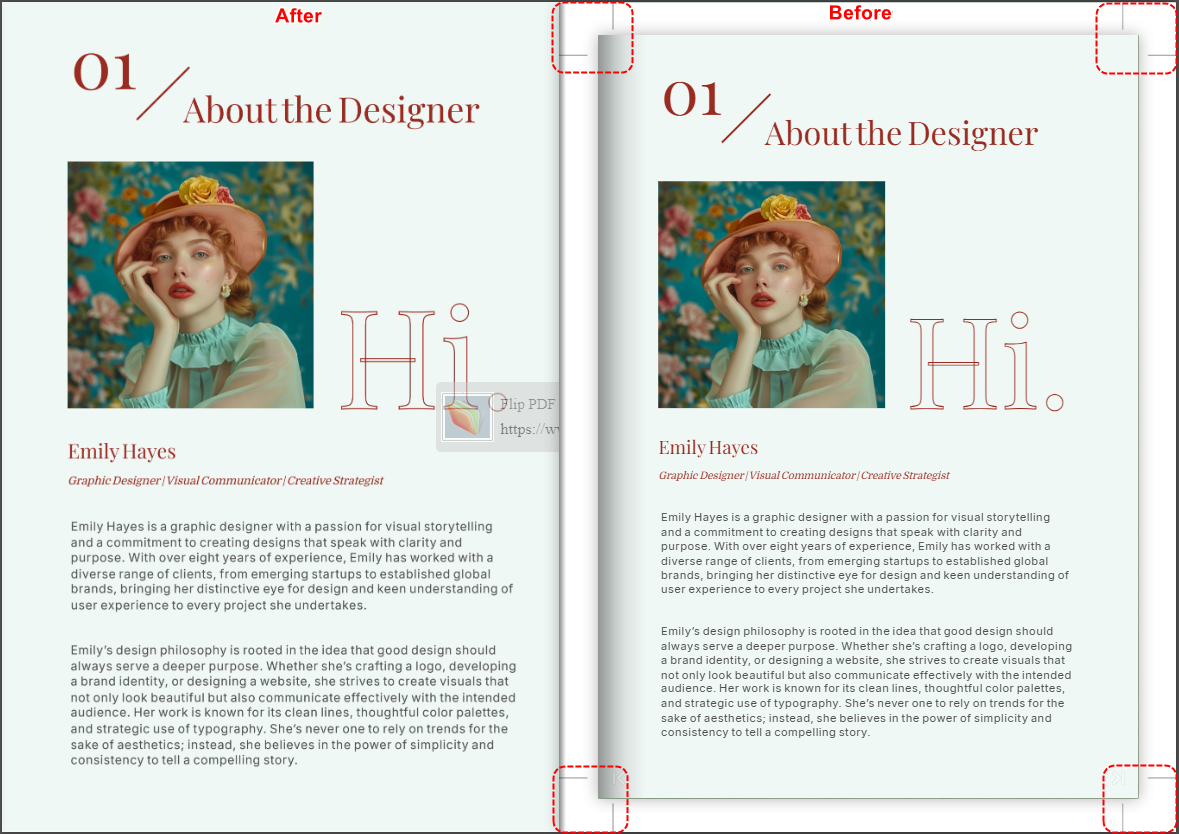Viewport: 1179px width, 834px height.
Task: Click the '01' number on Before page
Action: 692,98
